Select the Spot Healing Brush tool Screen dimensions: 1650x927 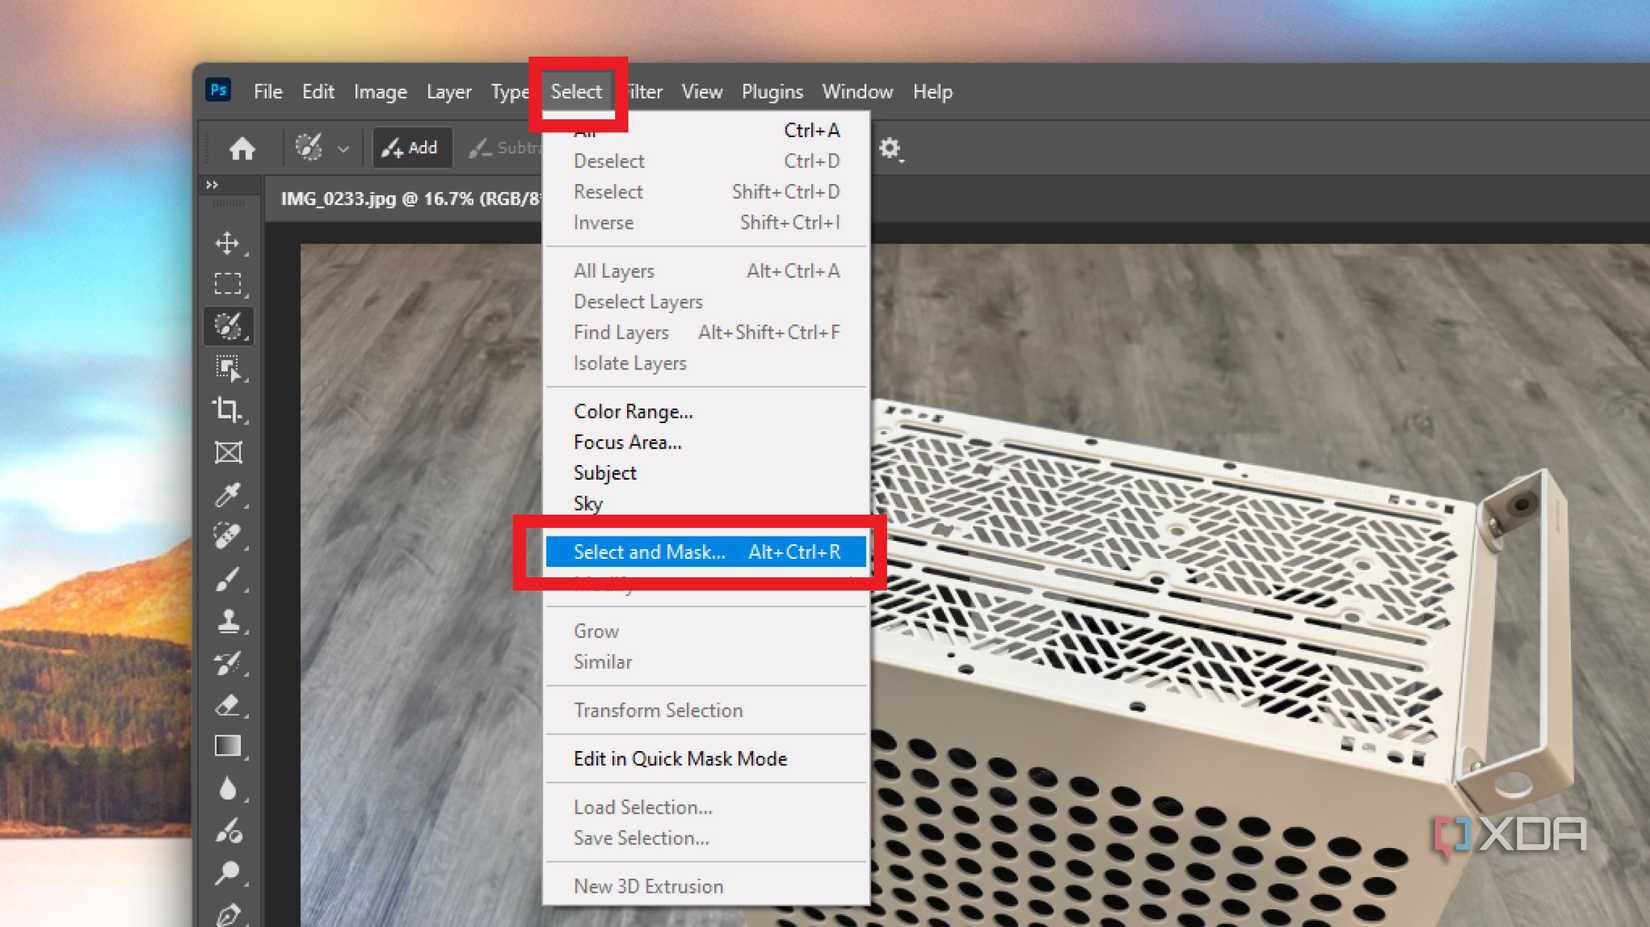point(229,535)
